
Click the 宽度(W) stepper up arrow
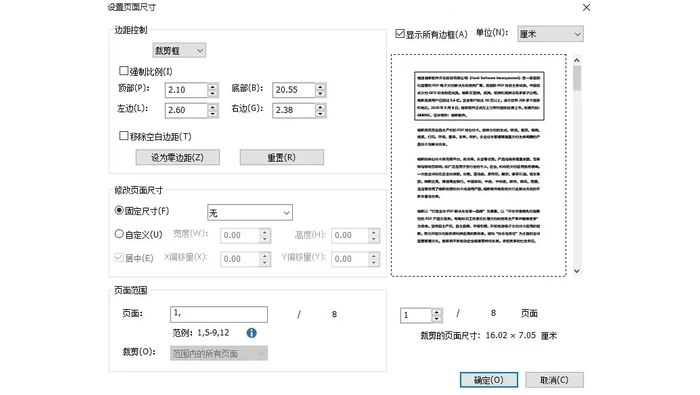(265, 232)
